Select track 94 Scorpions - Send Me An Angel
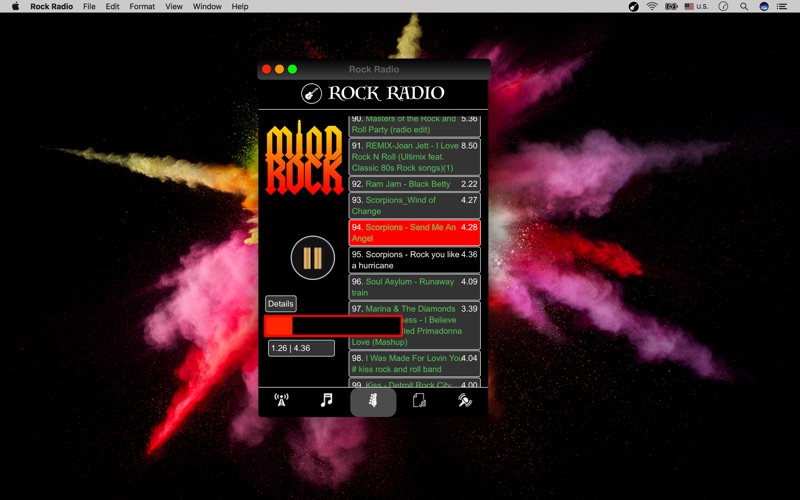The height and width of the screenshot is (500, 800). (414, 233)
